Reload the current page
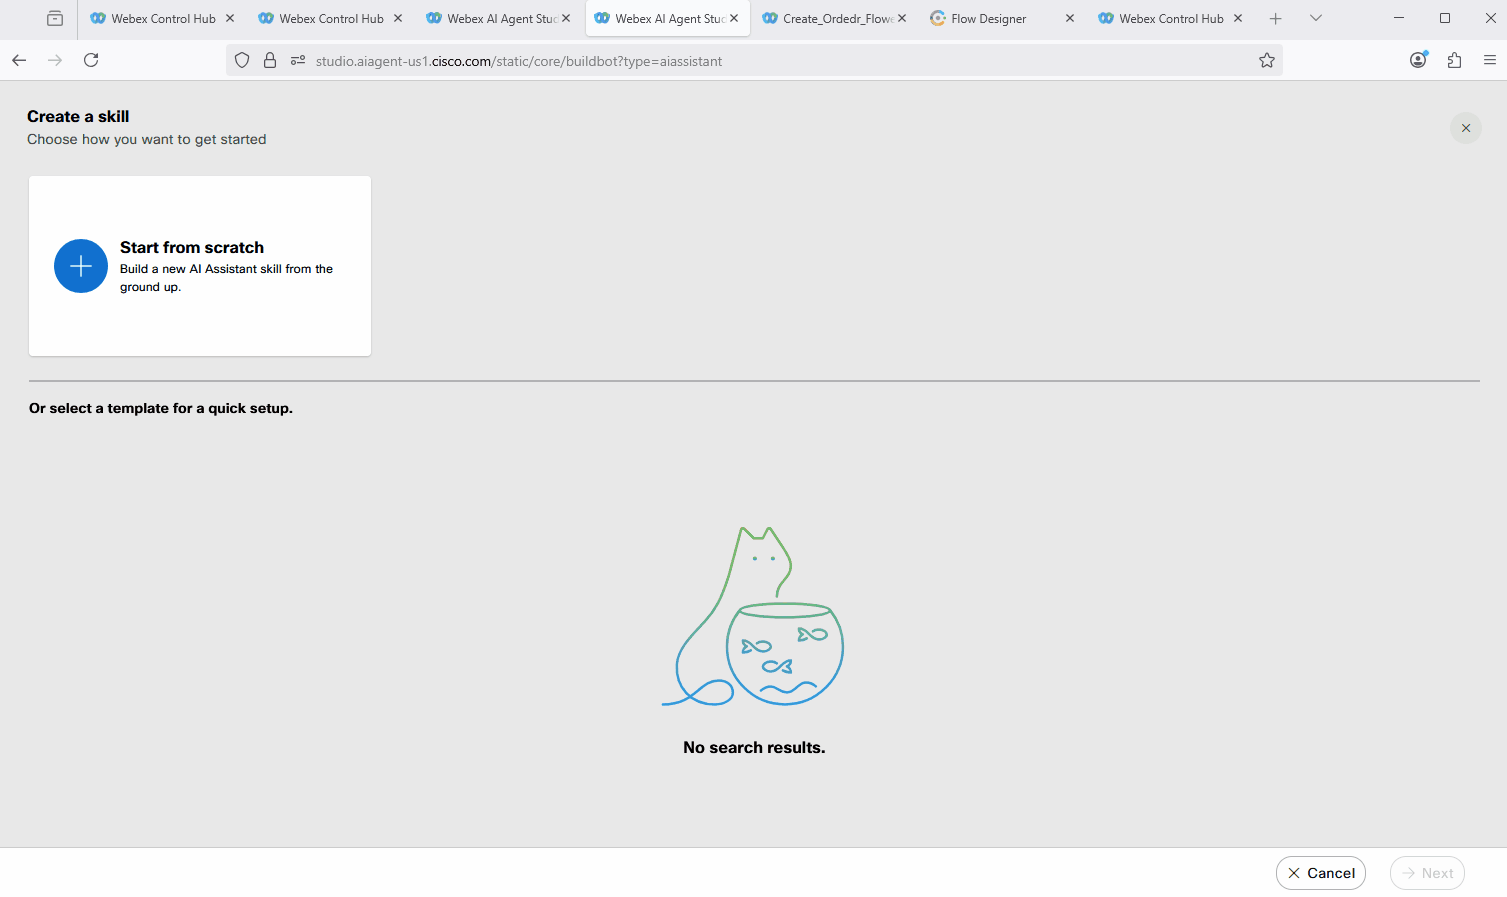 click(91, 61)
